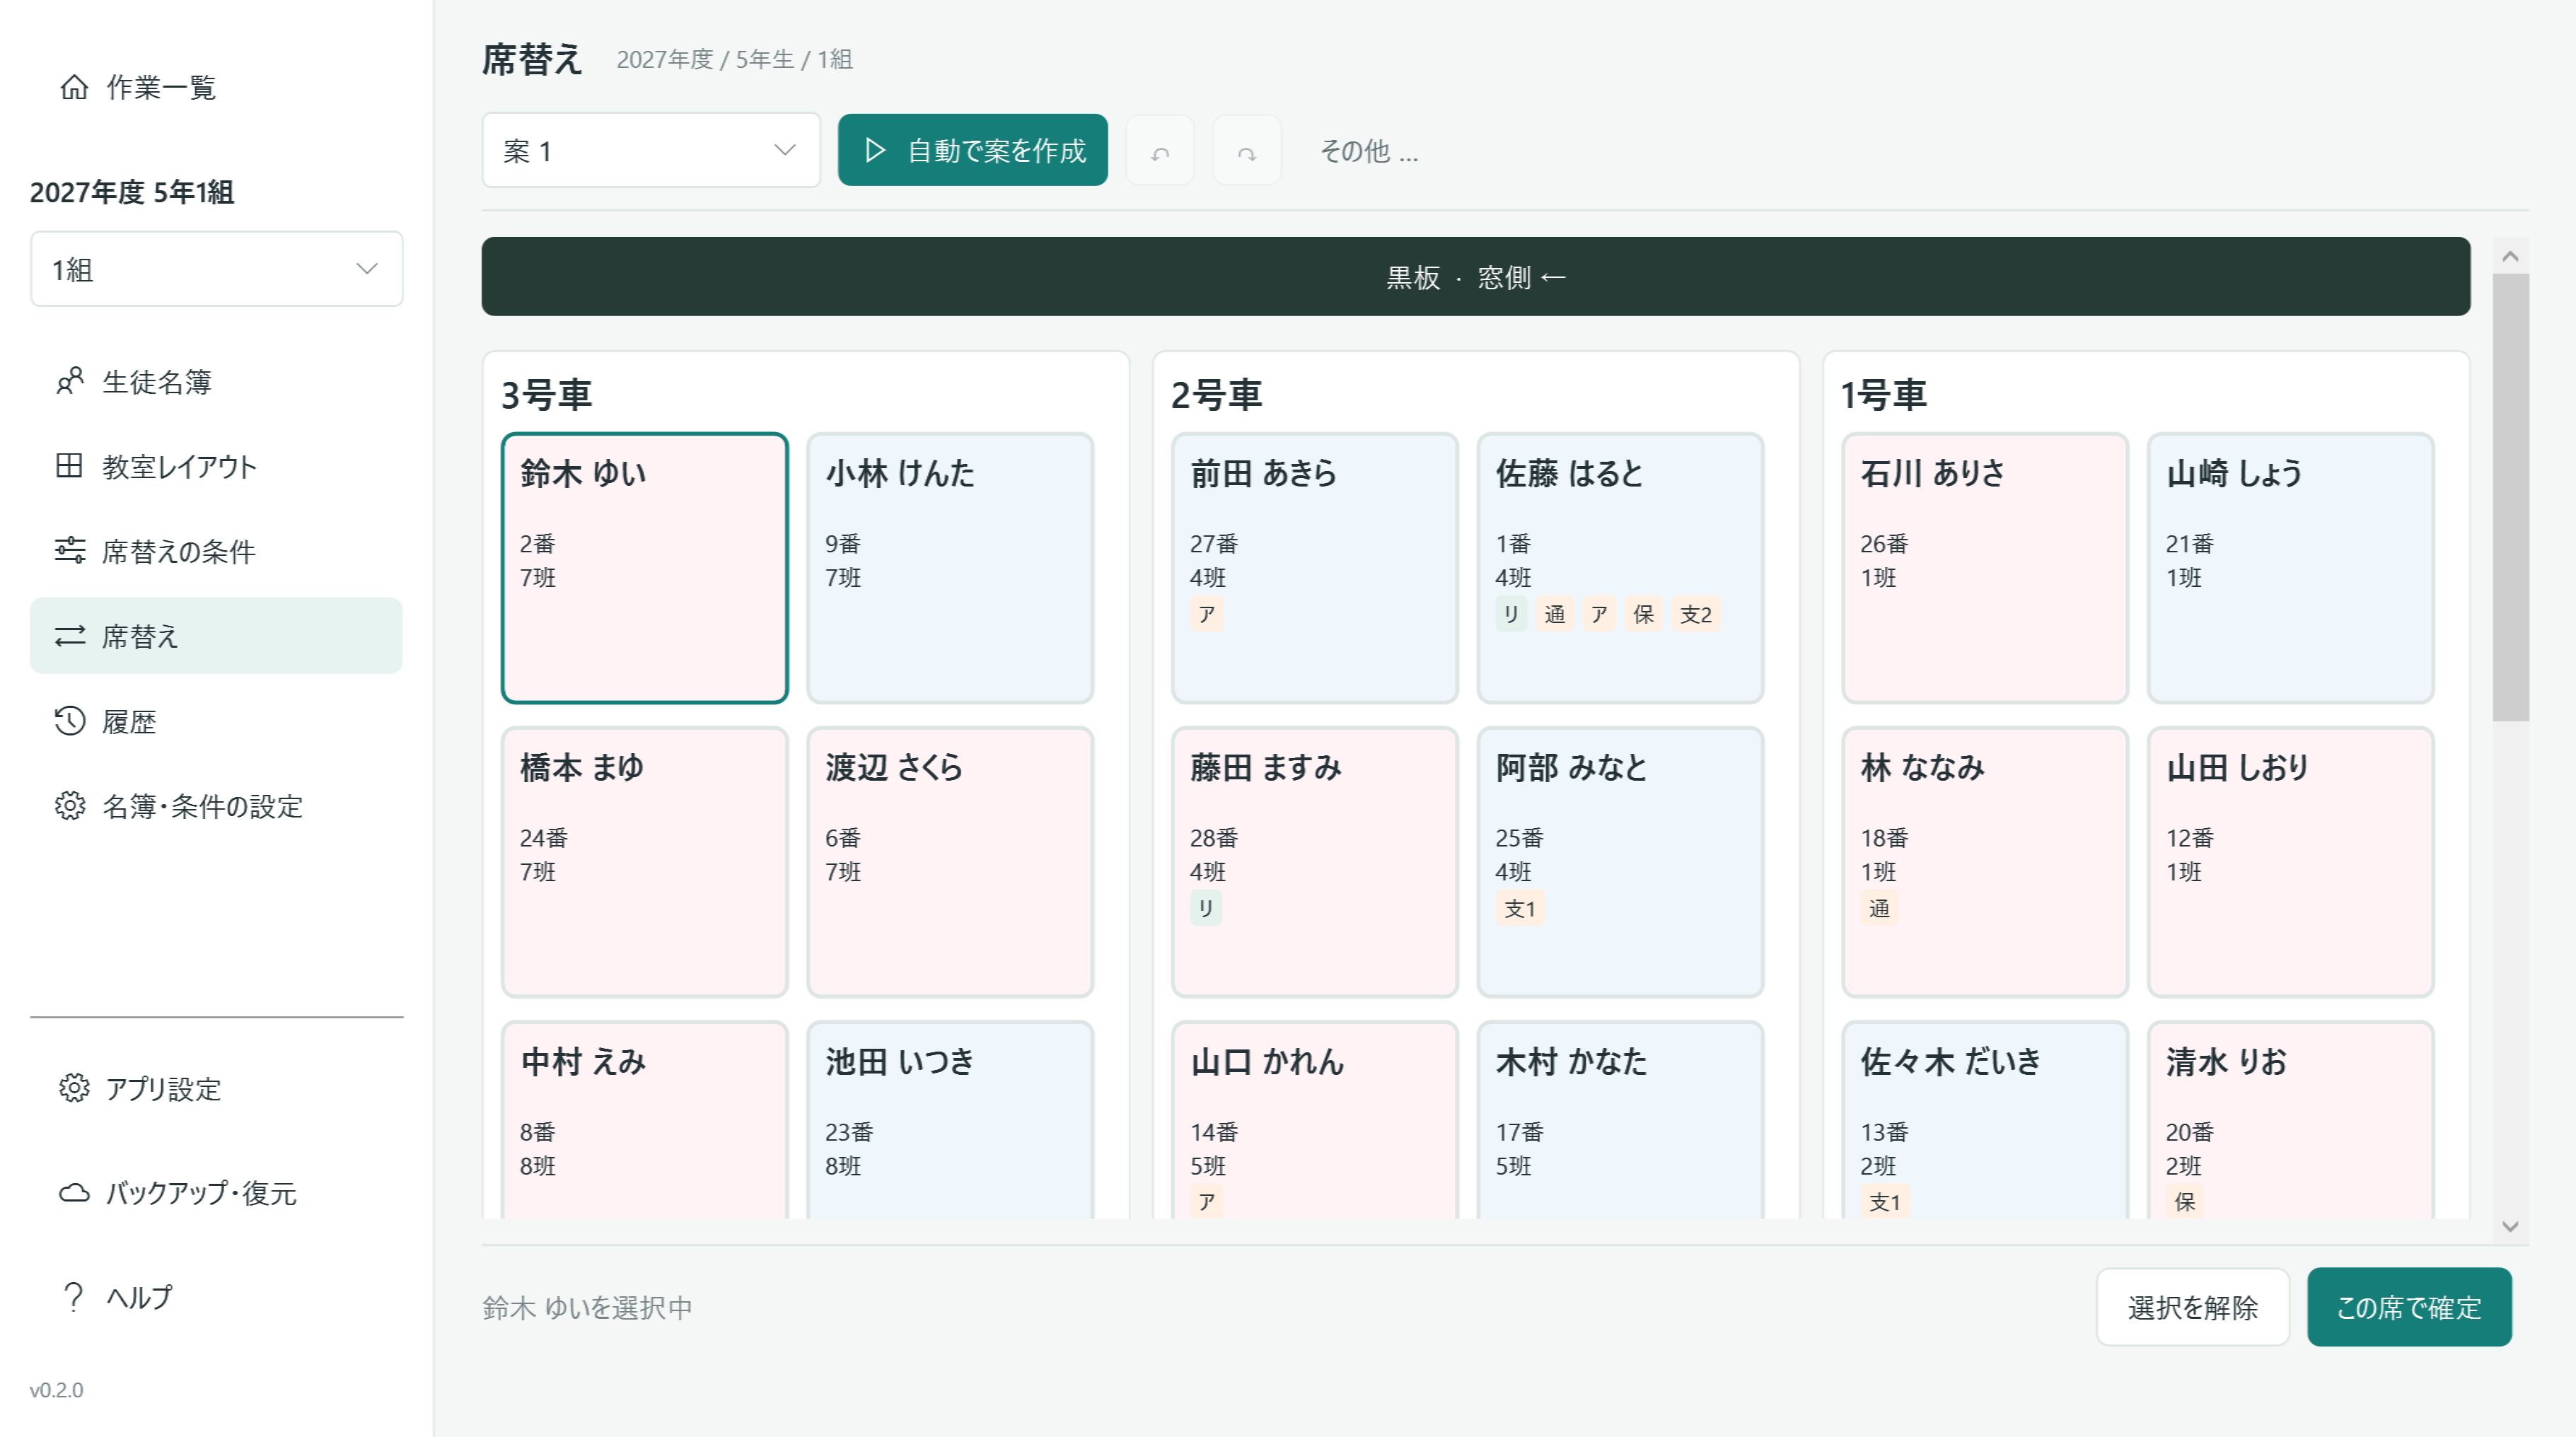This screenshot has height=1437, width=2576.
Task: Select 阿部 みなと seat card
Action: point(1620,862)
